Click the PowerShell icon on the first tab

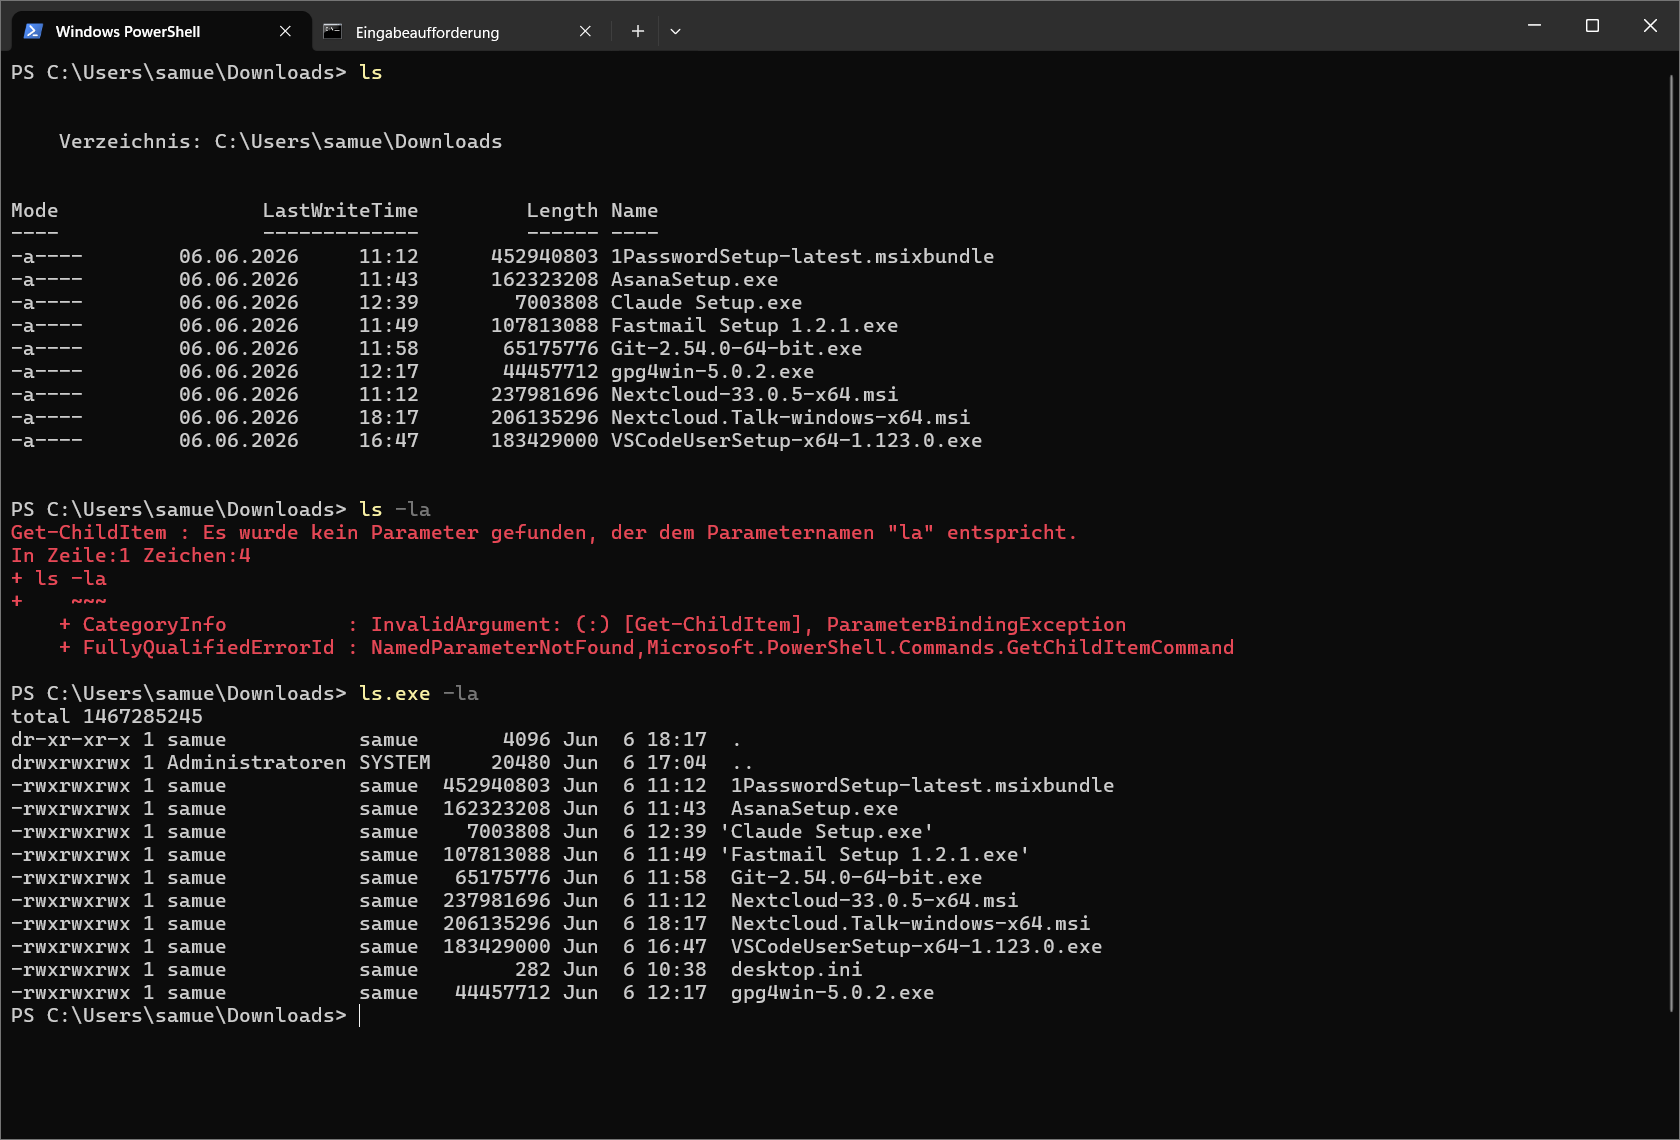pos(33,31)
